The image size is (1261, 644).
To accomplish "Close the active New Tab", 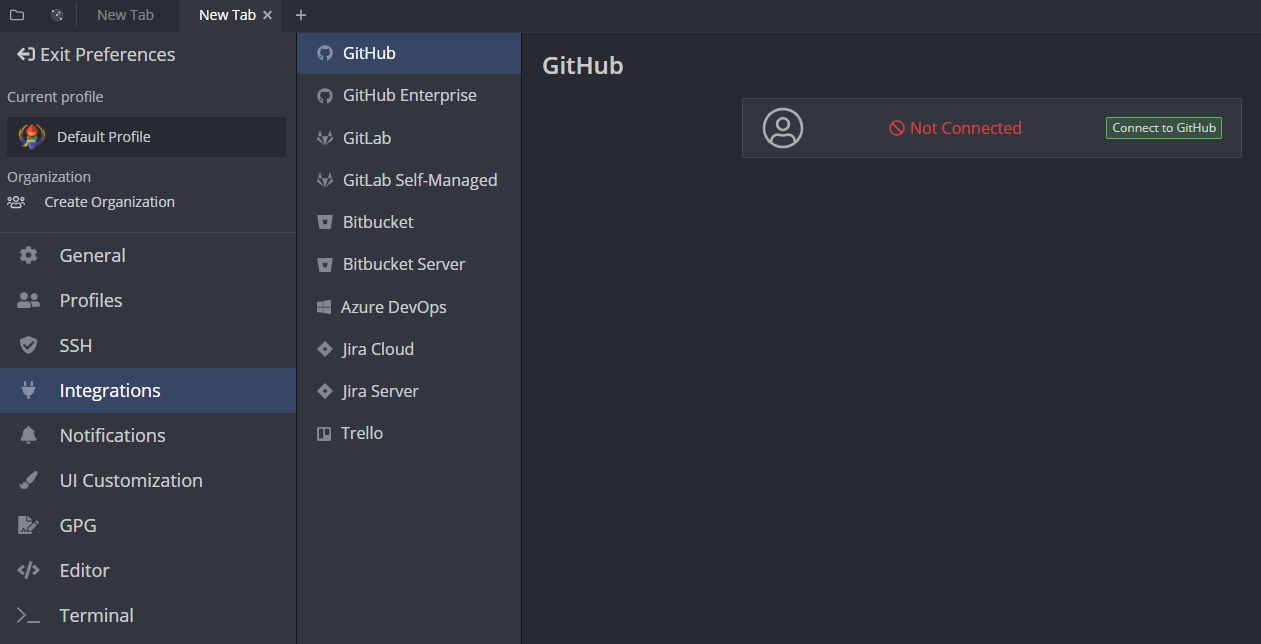I will tap(267, 15).
